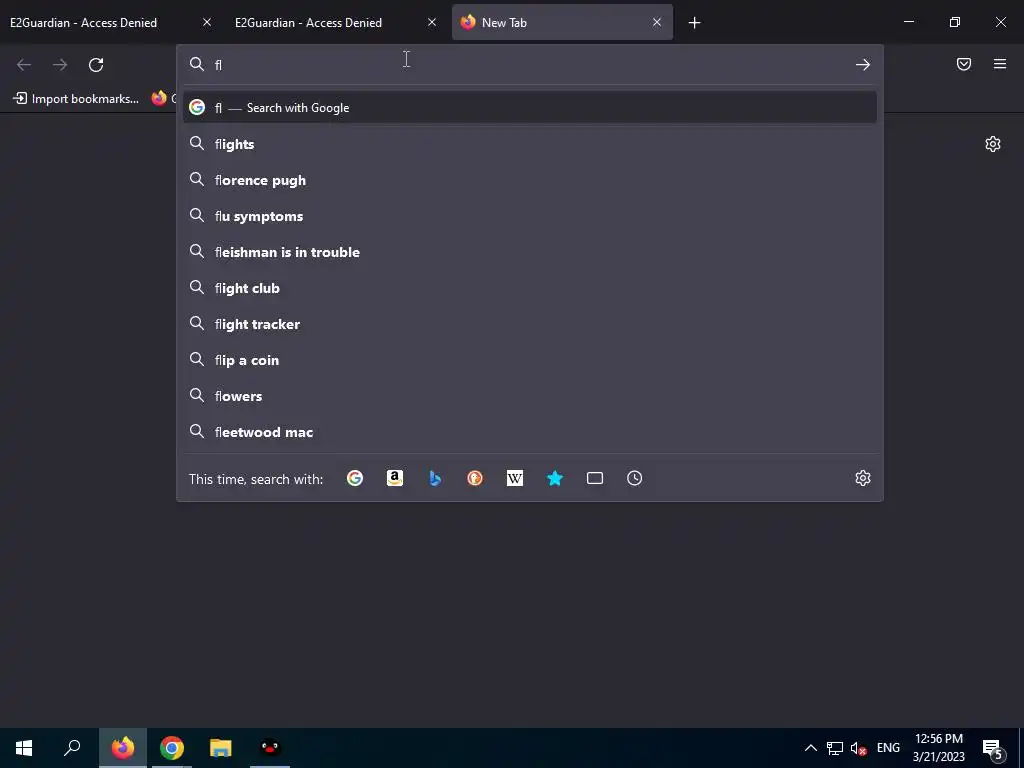Search this time with Google
This screenshot has height=768, width=1024.
click(355, 479)
